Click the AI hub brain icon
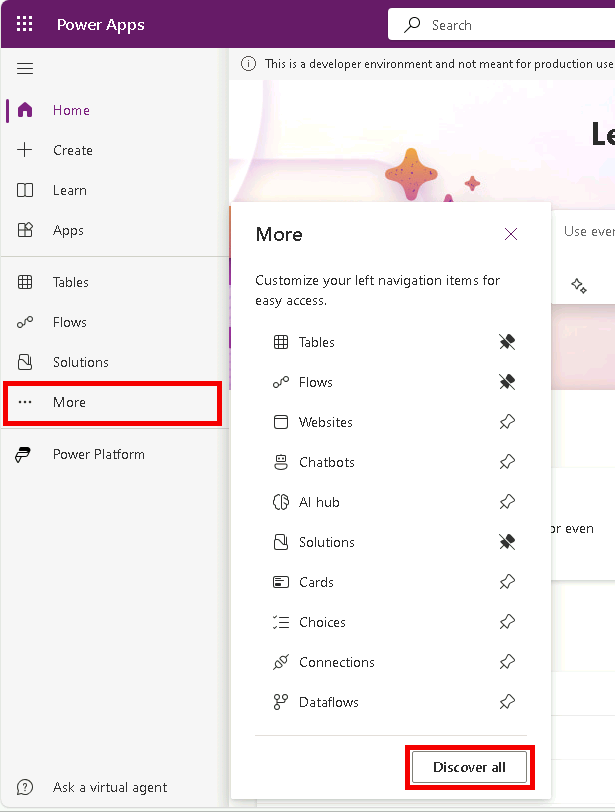Screen dimensions: 615x812 tap(281, 502)
